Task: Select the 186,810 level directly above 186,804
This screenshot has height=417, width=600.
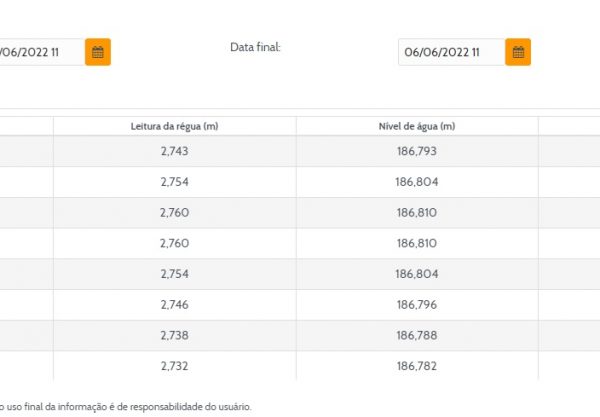Action: tap(417, 243)
